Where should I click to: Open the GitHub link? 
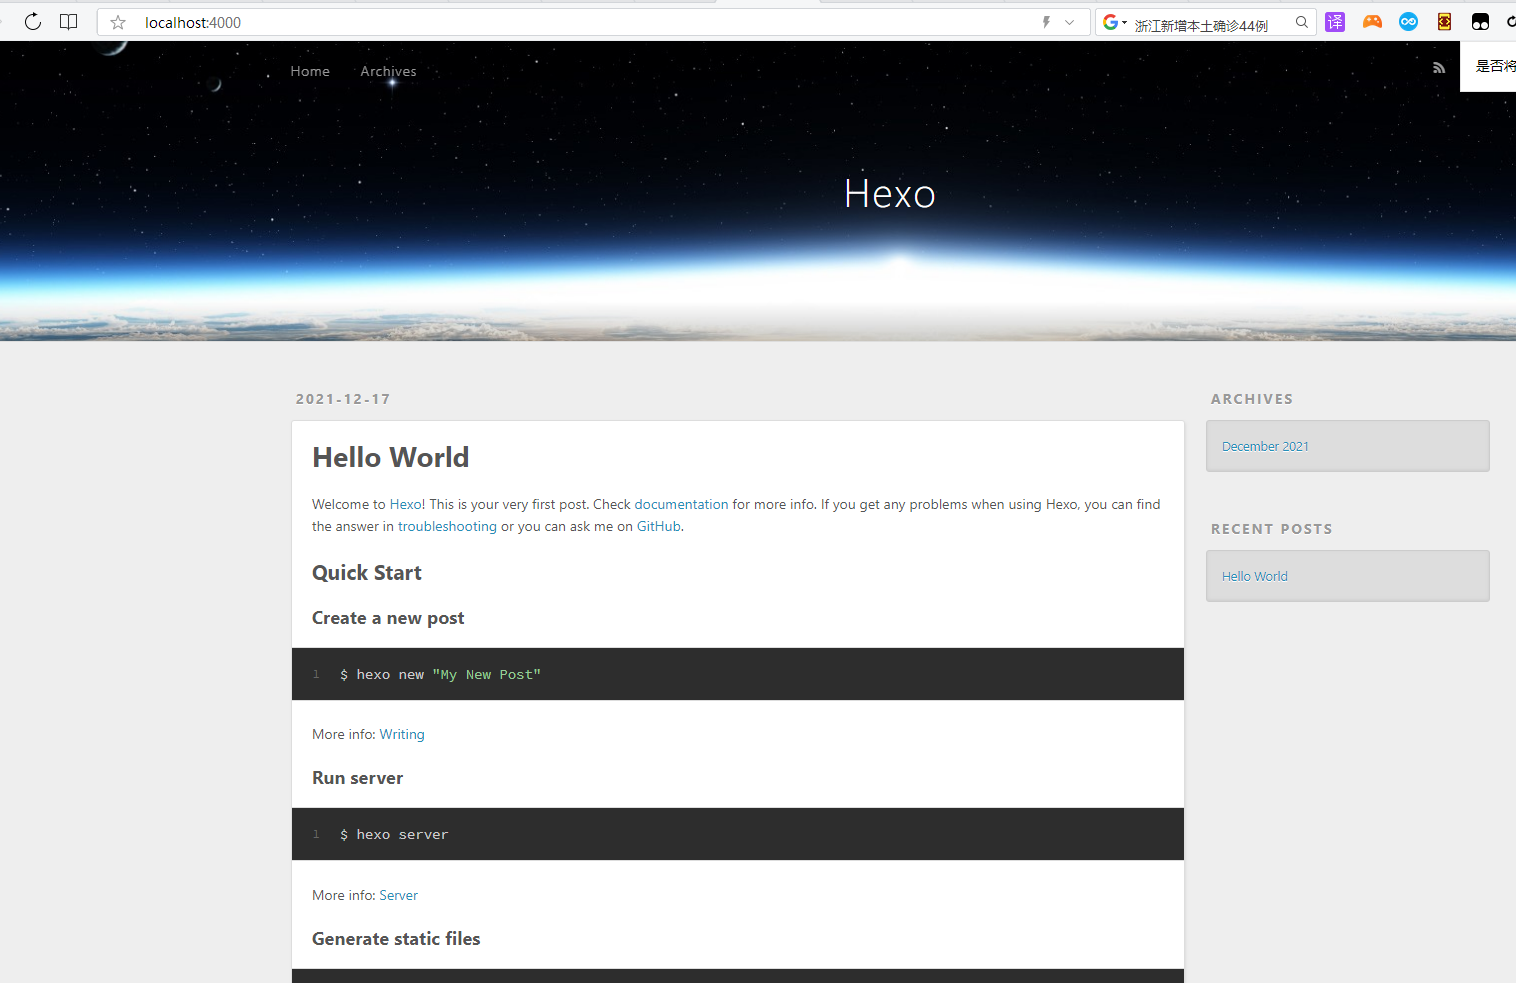click(659, 526)
